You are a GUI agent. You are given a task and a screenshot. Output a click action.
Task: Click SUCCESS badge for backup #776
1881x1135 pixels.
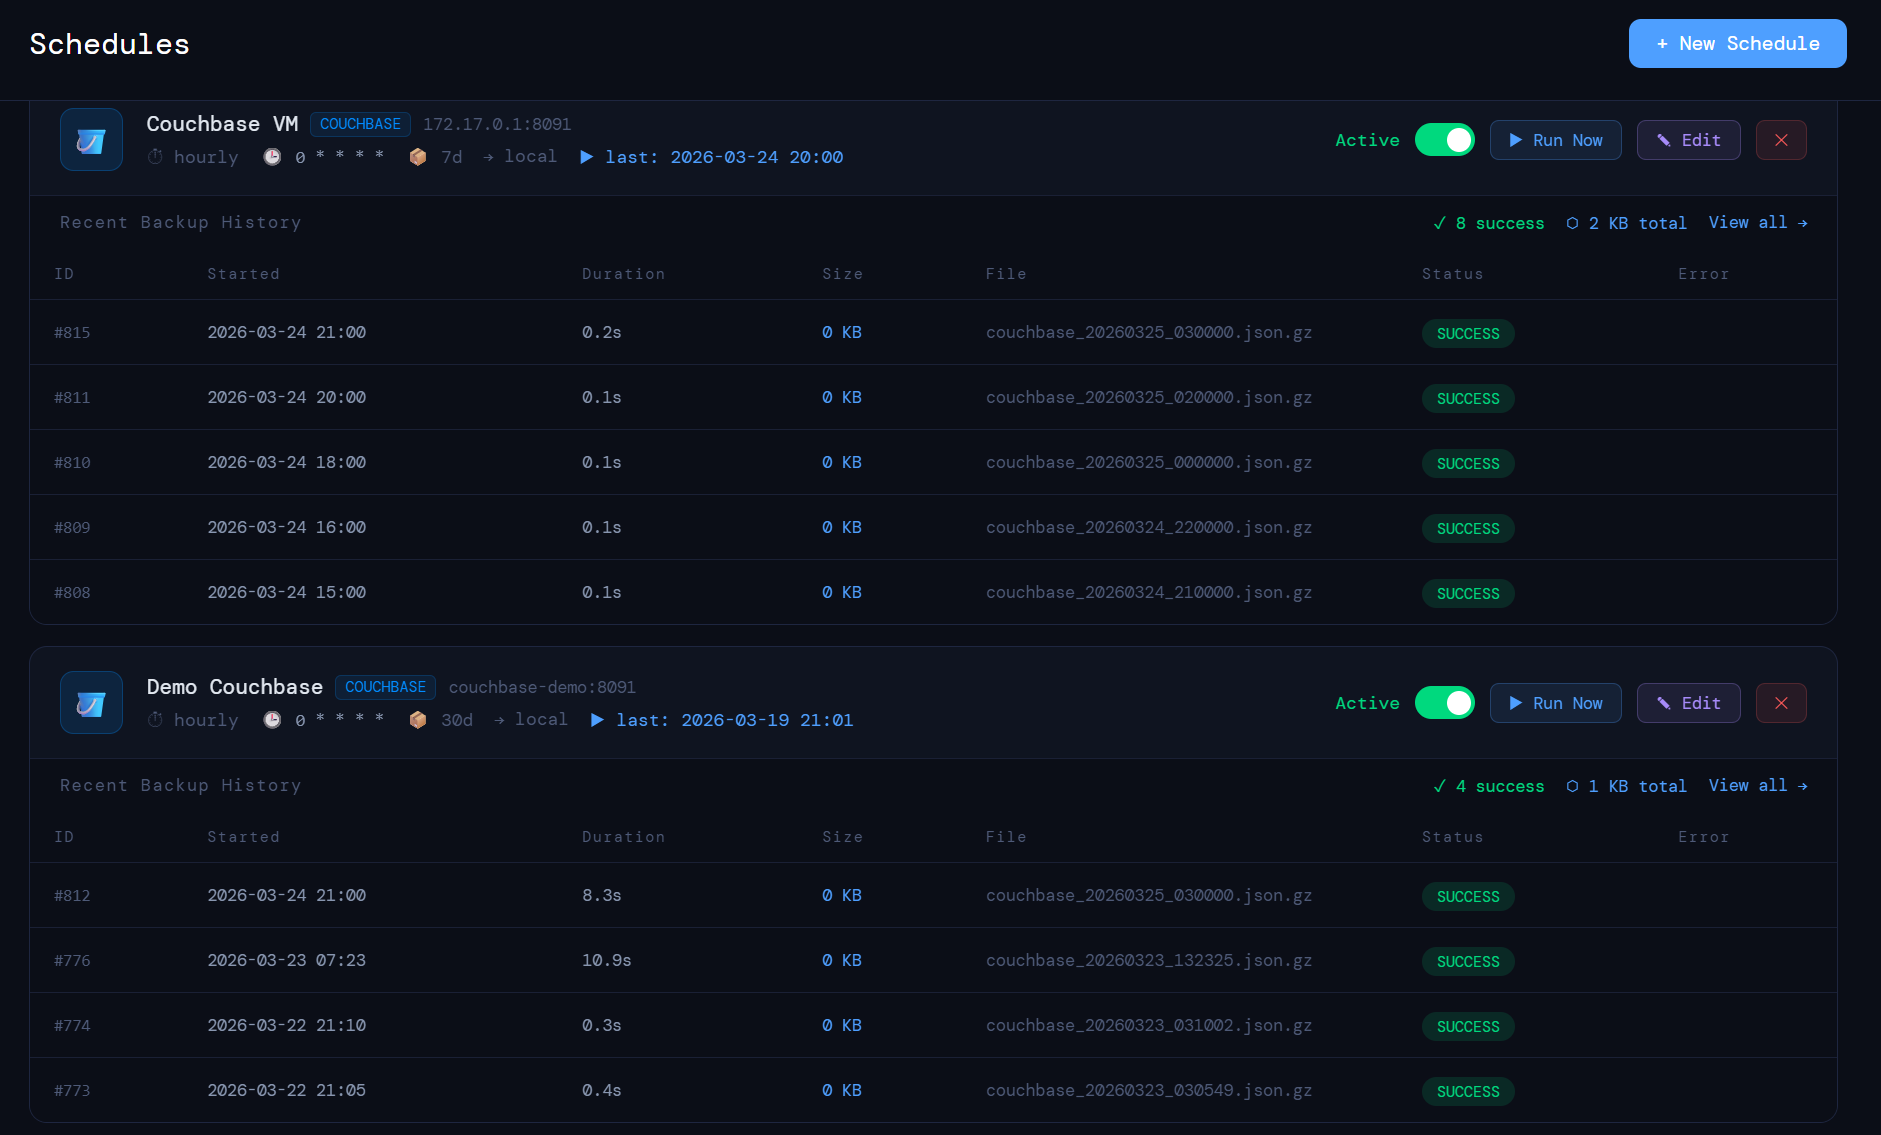click(1468, 961)
